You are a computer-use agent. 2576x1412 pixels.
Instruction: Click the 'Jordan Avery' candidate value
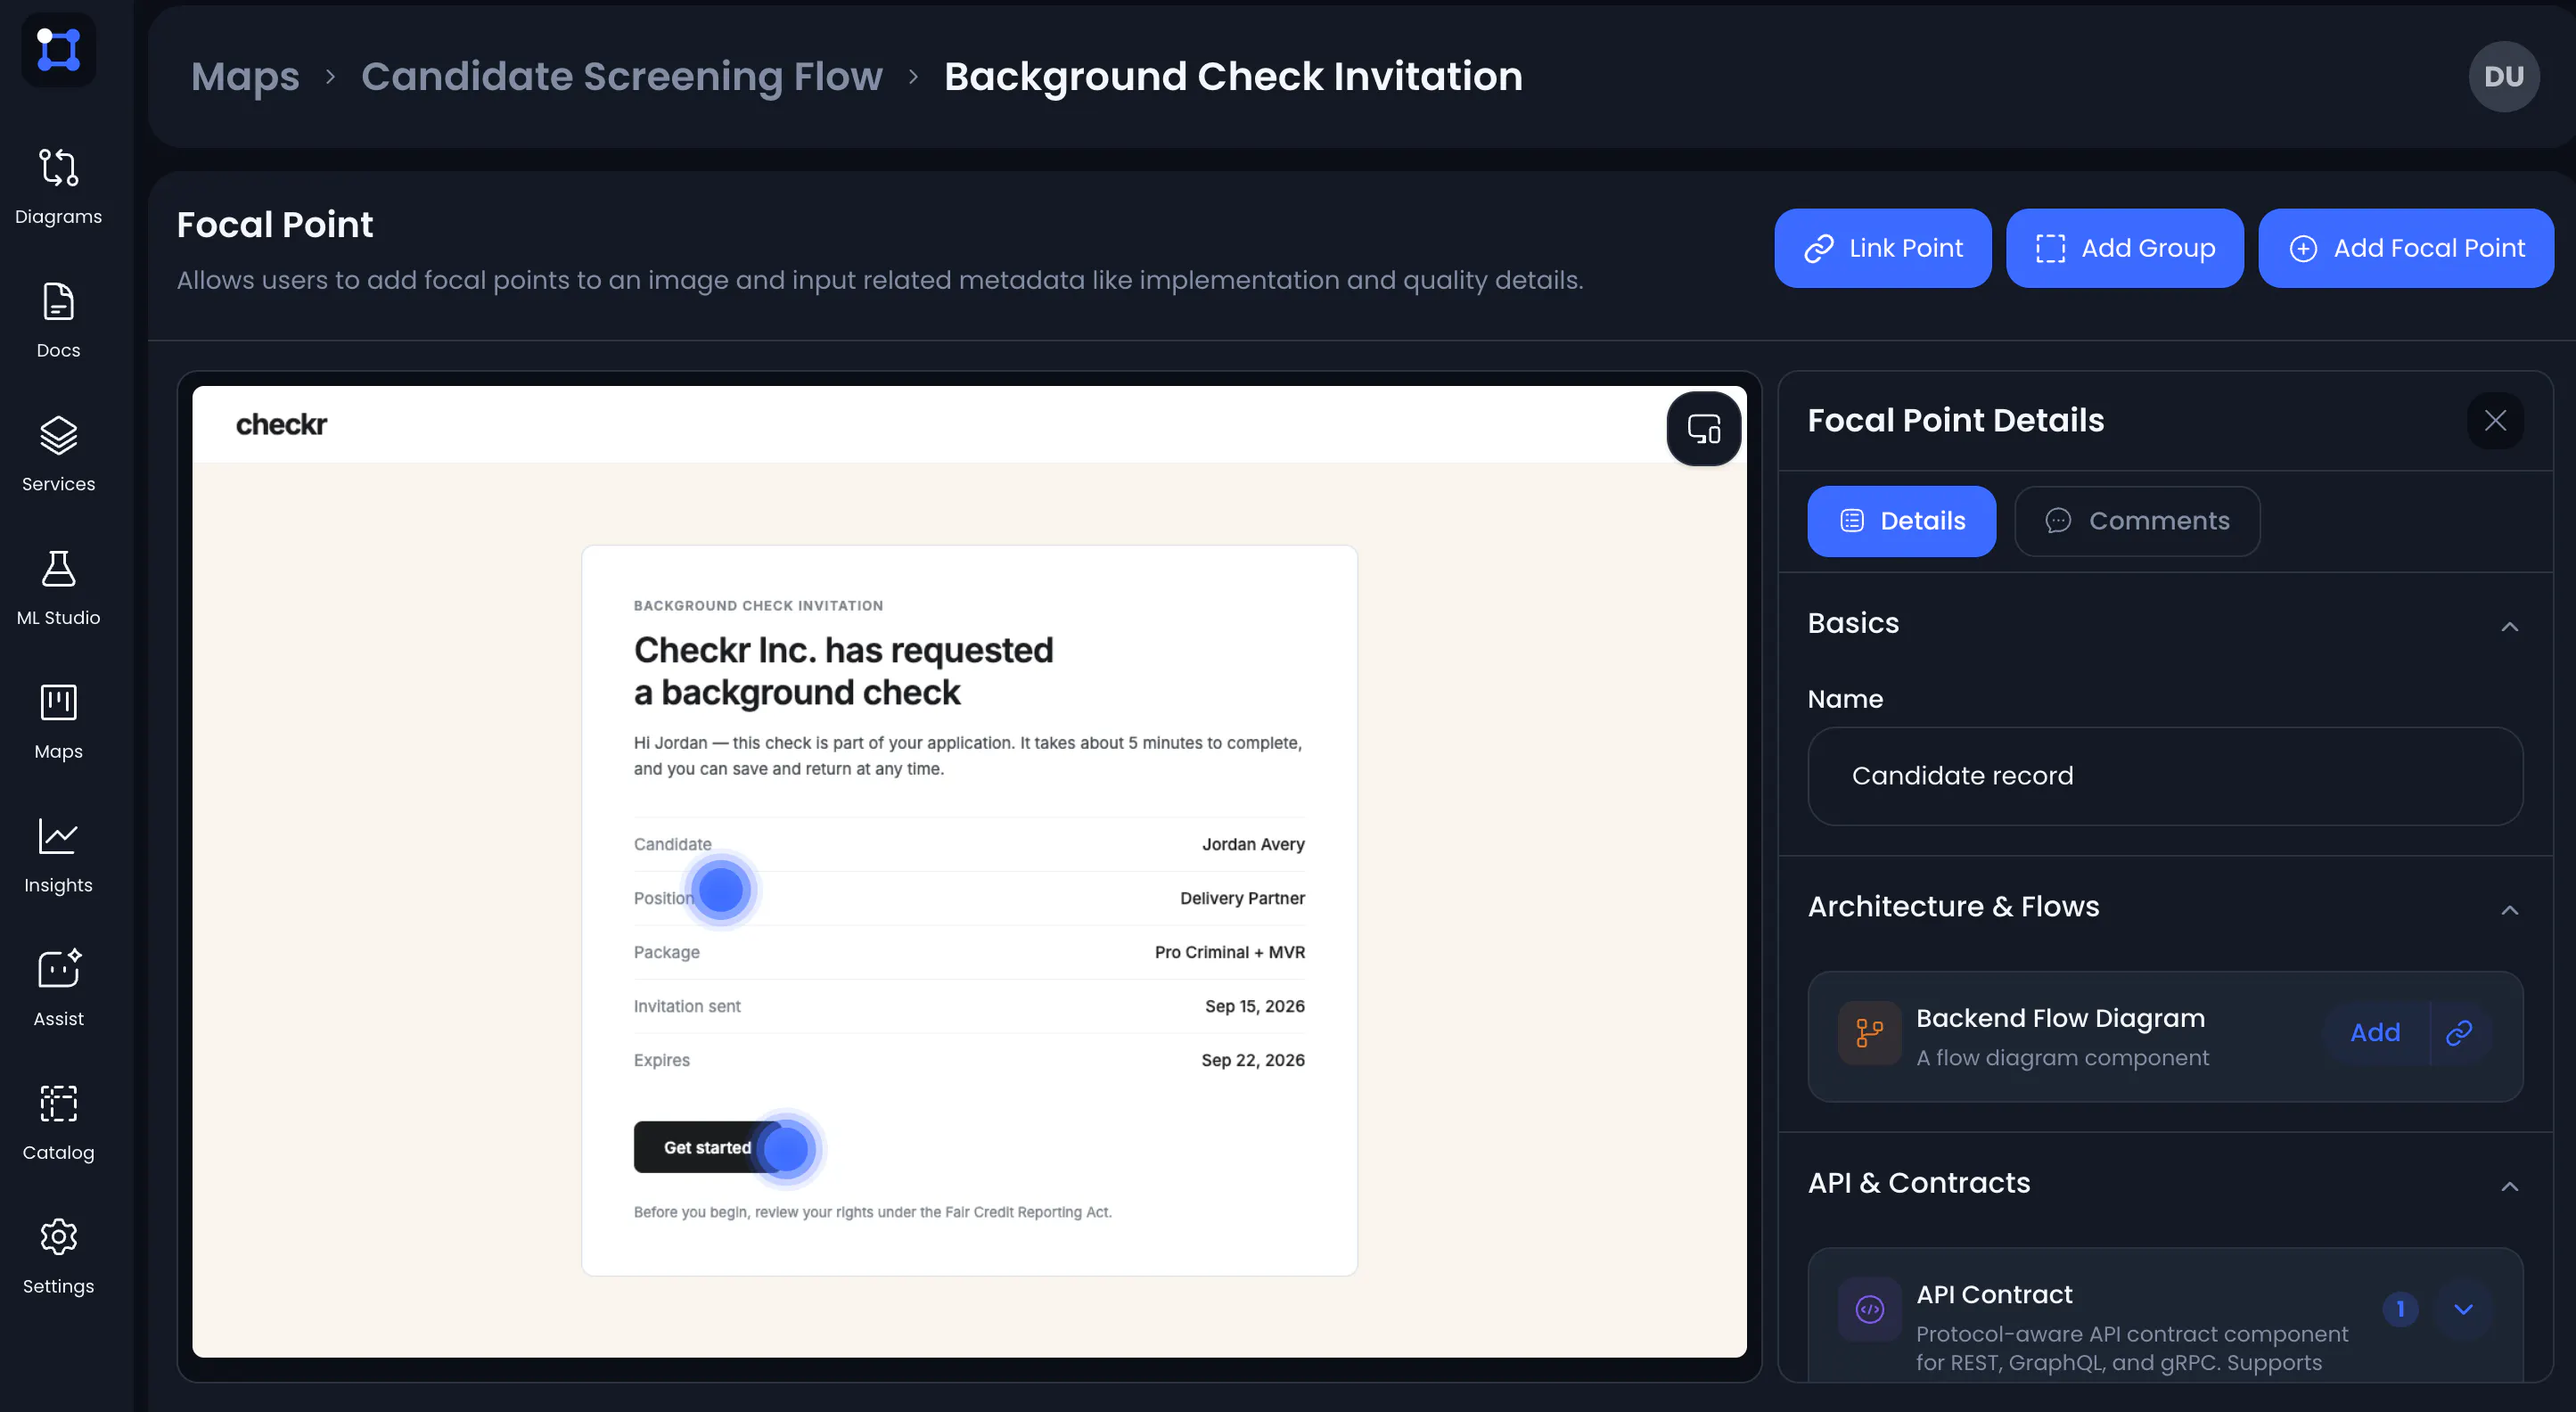[1252, 844]
